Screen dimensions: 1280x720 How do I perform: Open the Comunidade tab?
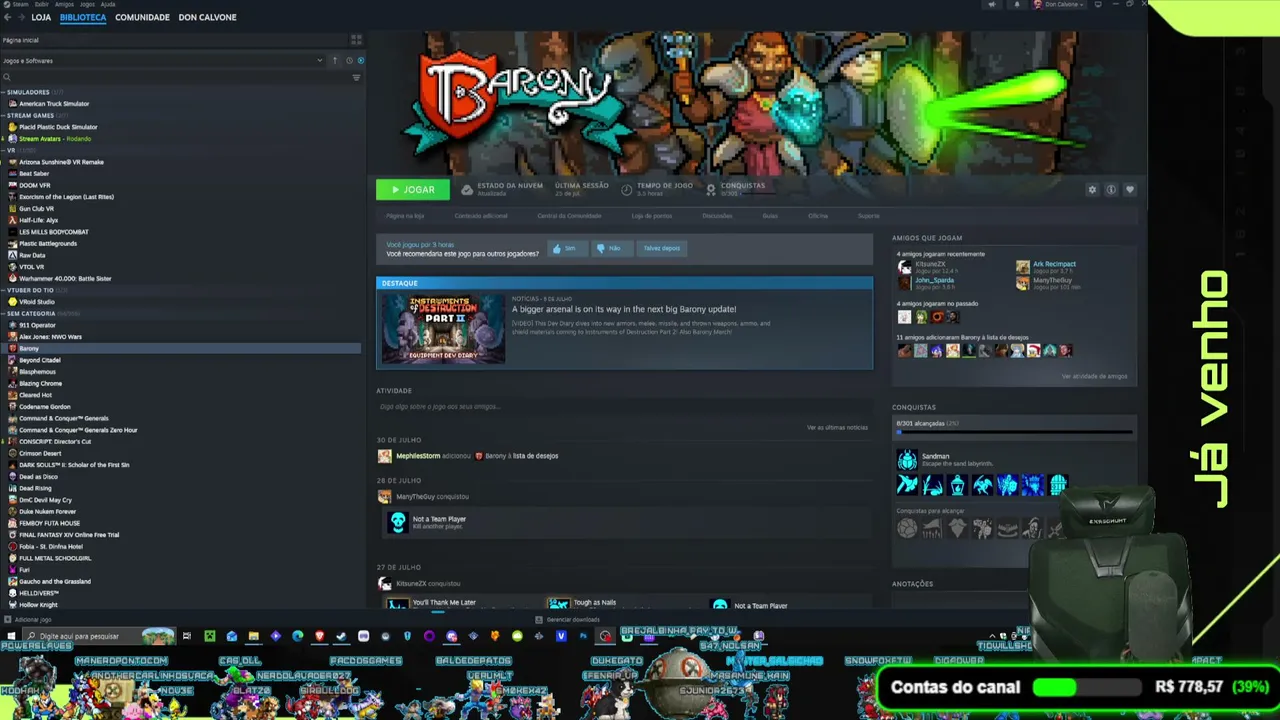tap(142, 18)
